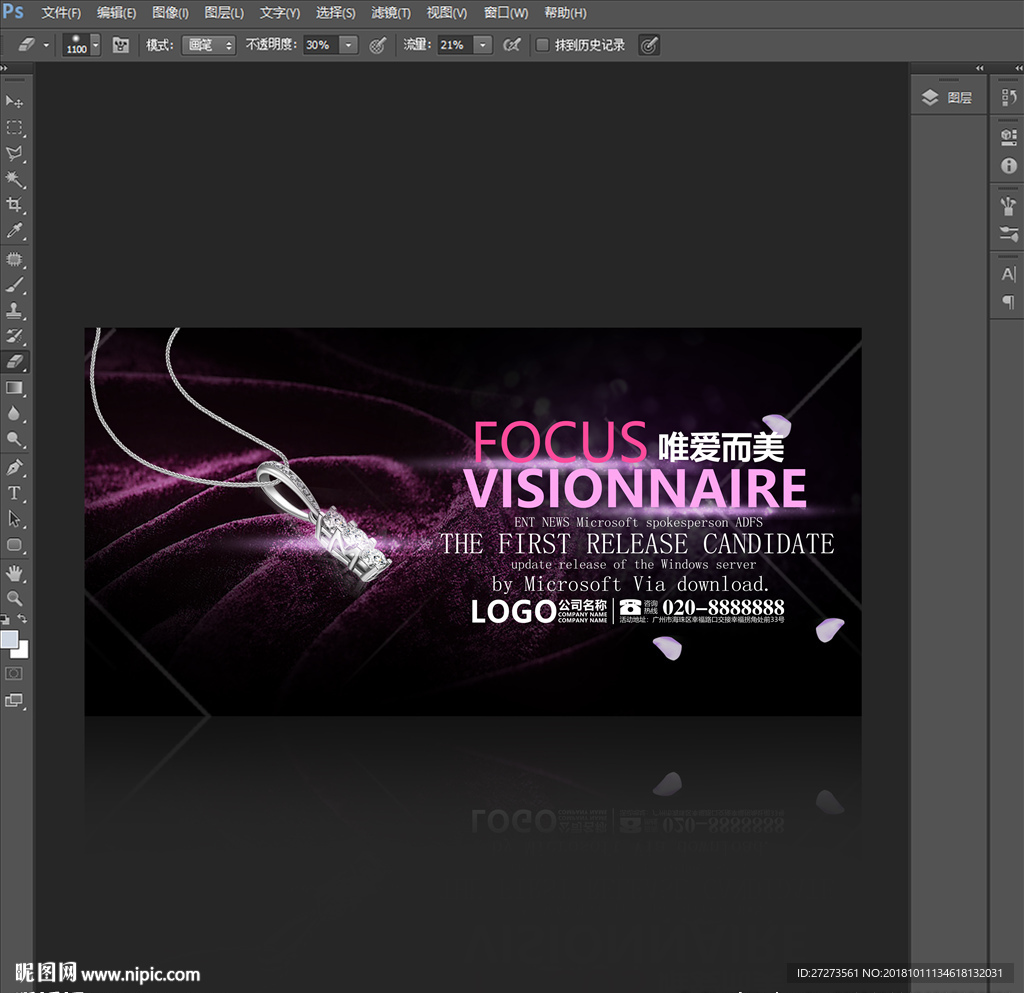Expand the opacity 30% dropdown arrow
This screenshot has height=993, width=1024.
click(348, 45)
